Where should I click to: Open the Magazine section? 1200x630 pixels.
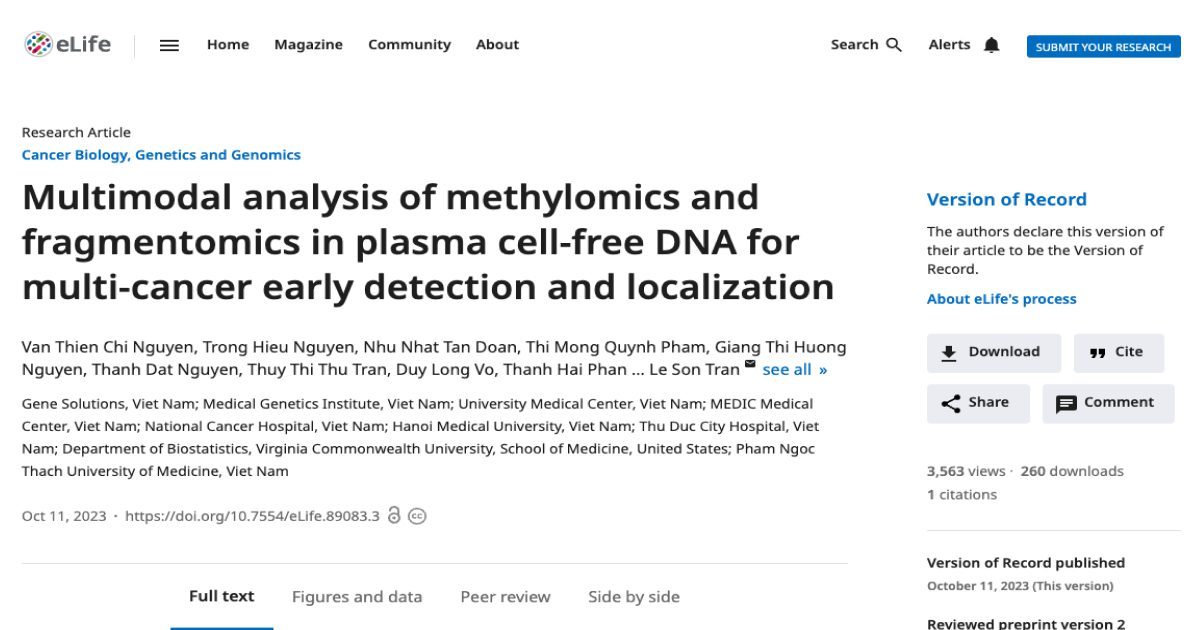308,44
